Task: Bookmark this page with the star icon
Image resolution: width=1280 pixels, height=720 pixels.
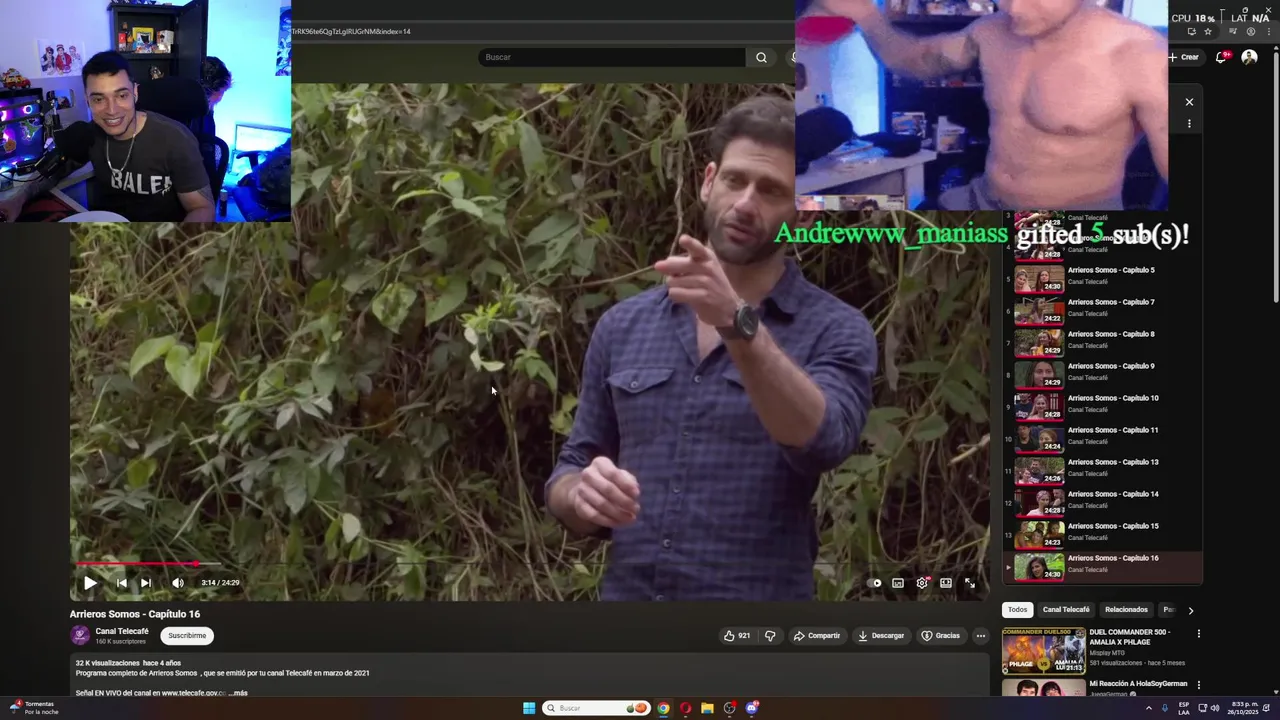Action: 1207,32
